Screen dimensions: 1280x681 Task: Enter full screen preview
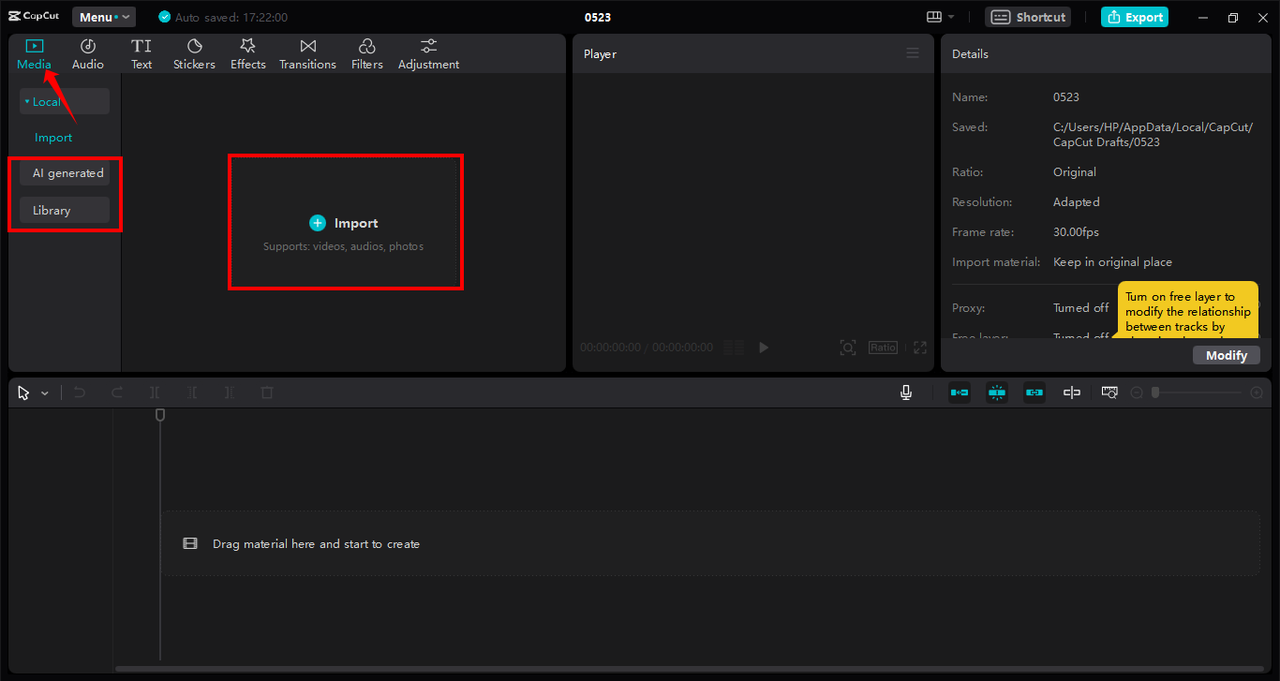pyautogui.click(x=920, y=347)
